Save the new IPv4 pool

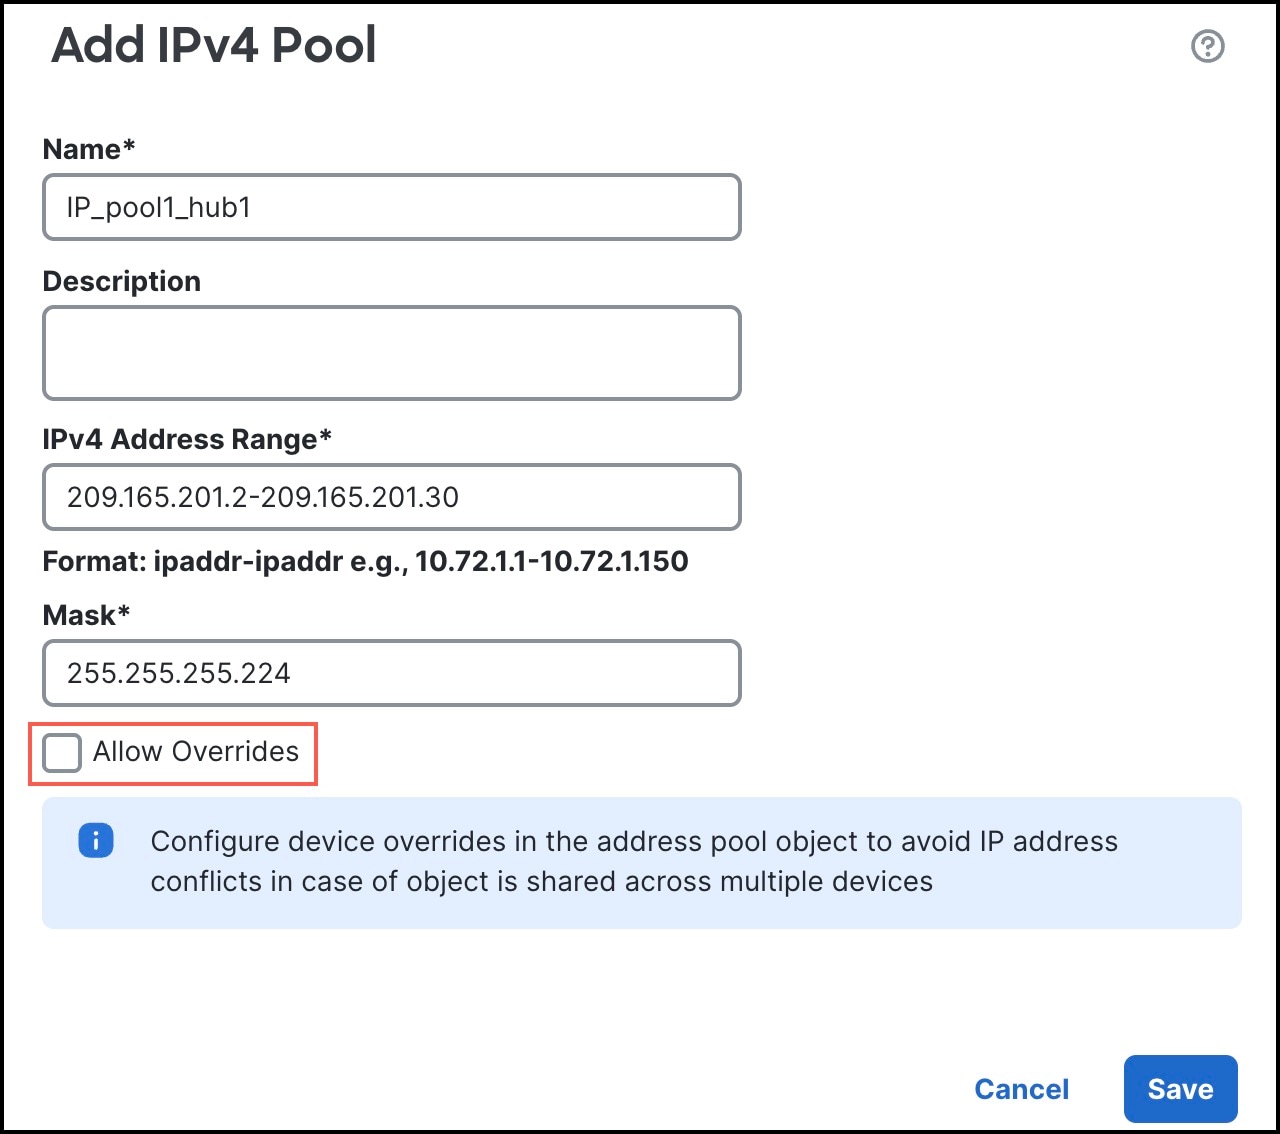tap(1181, 1089)
